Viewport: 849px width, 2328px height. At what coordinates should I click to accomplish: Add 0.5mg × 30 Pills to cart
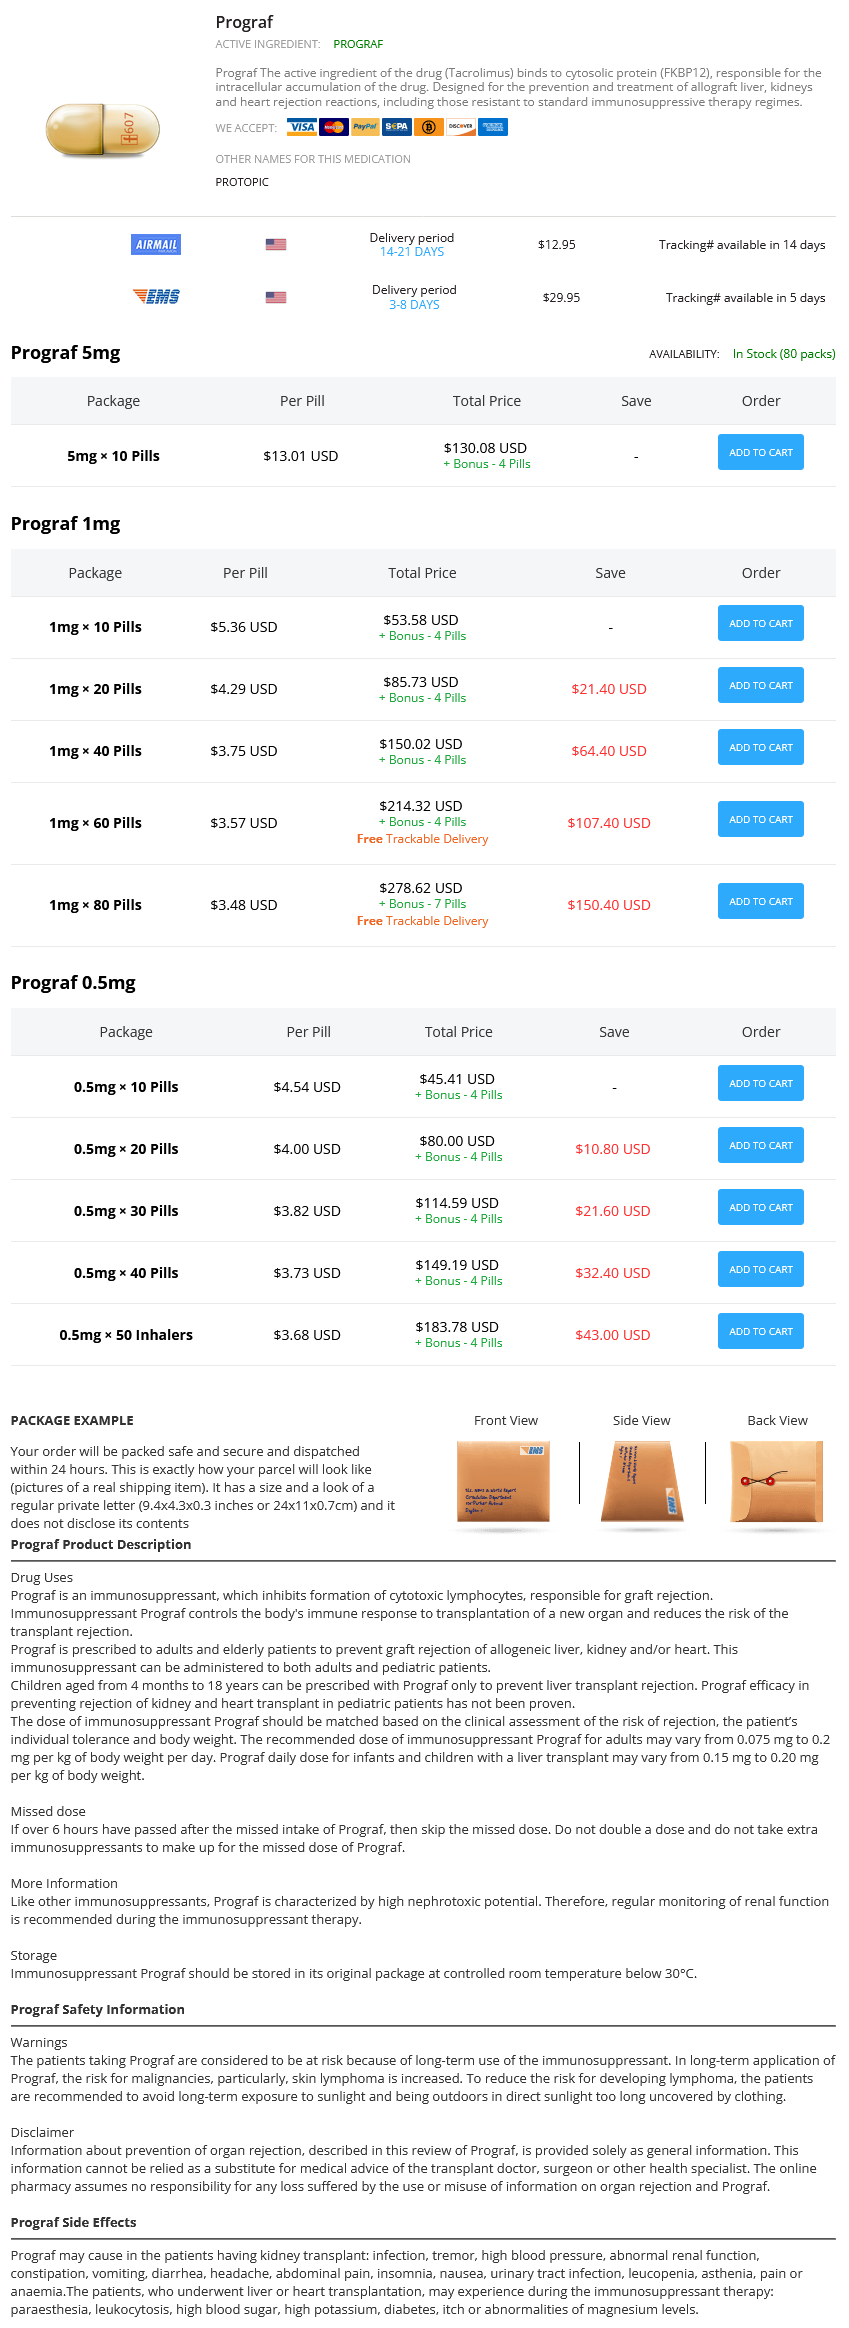click(x=761, y=1207)
